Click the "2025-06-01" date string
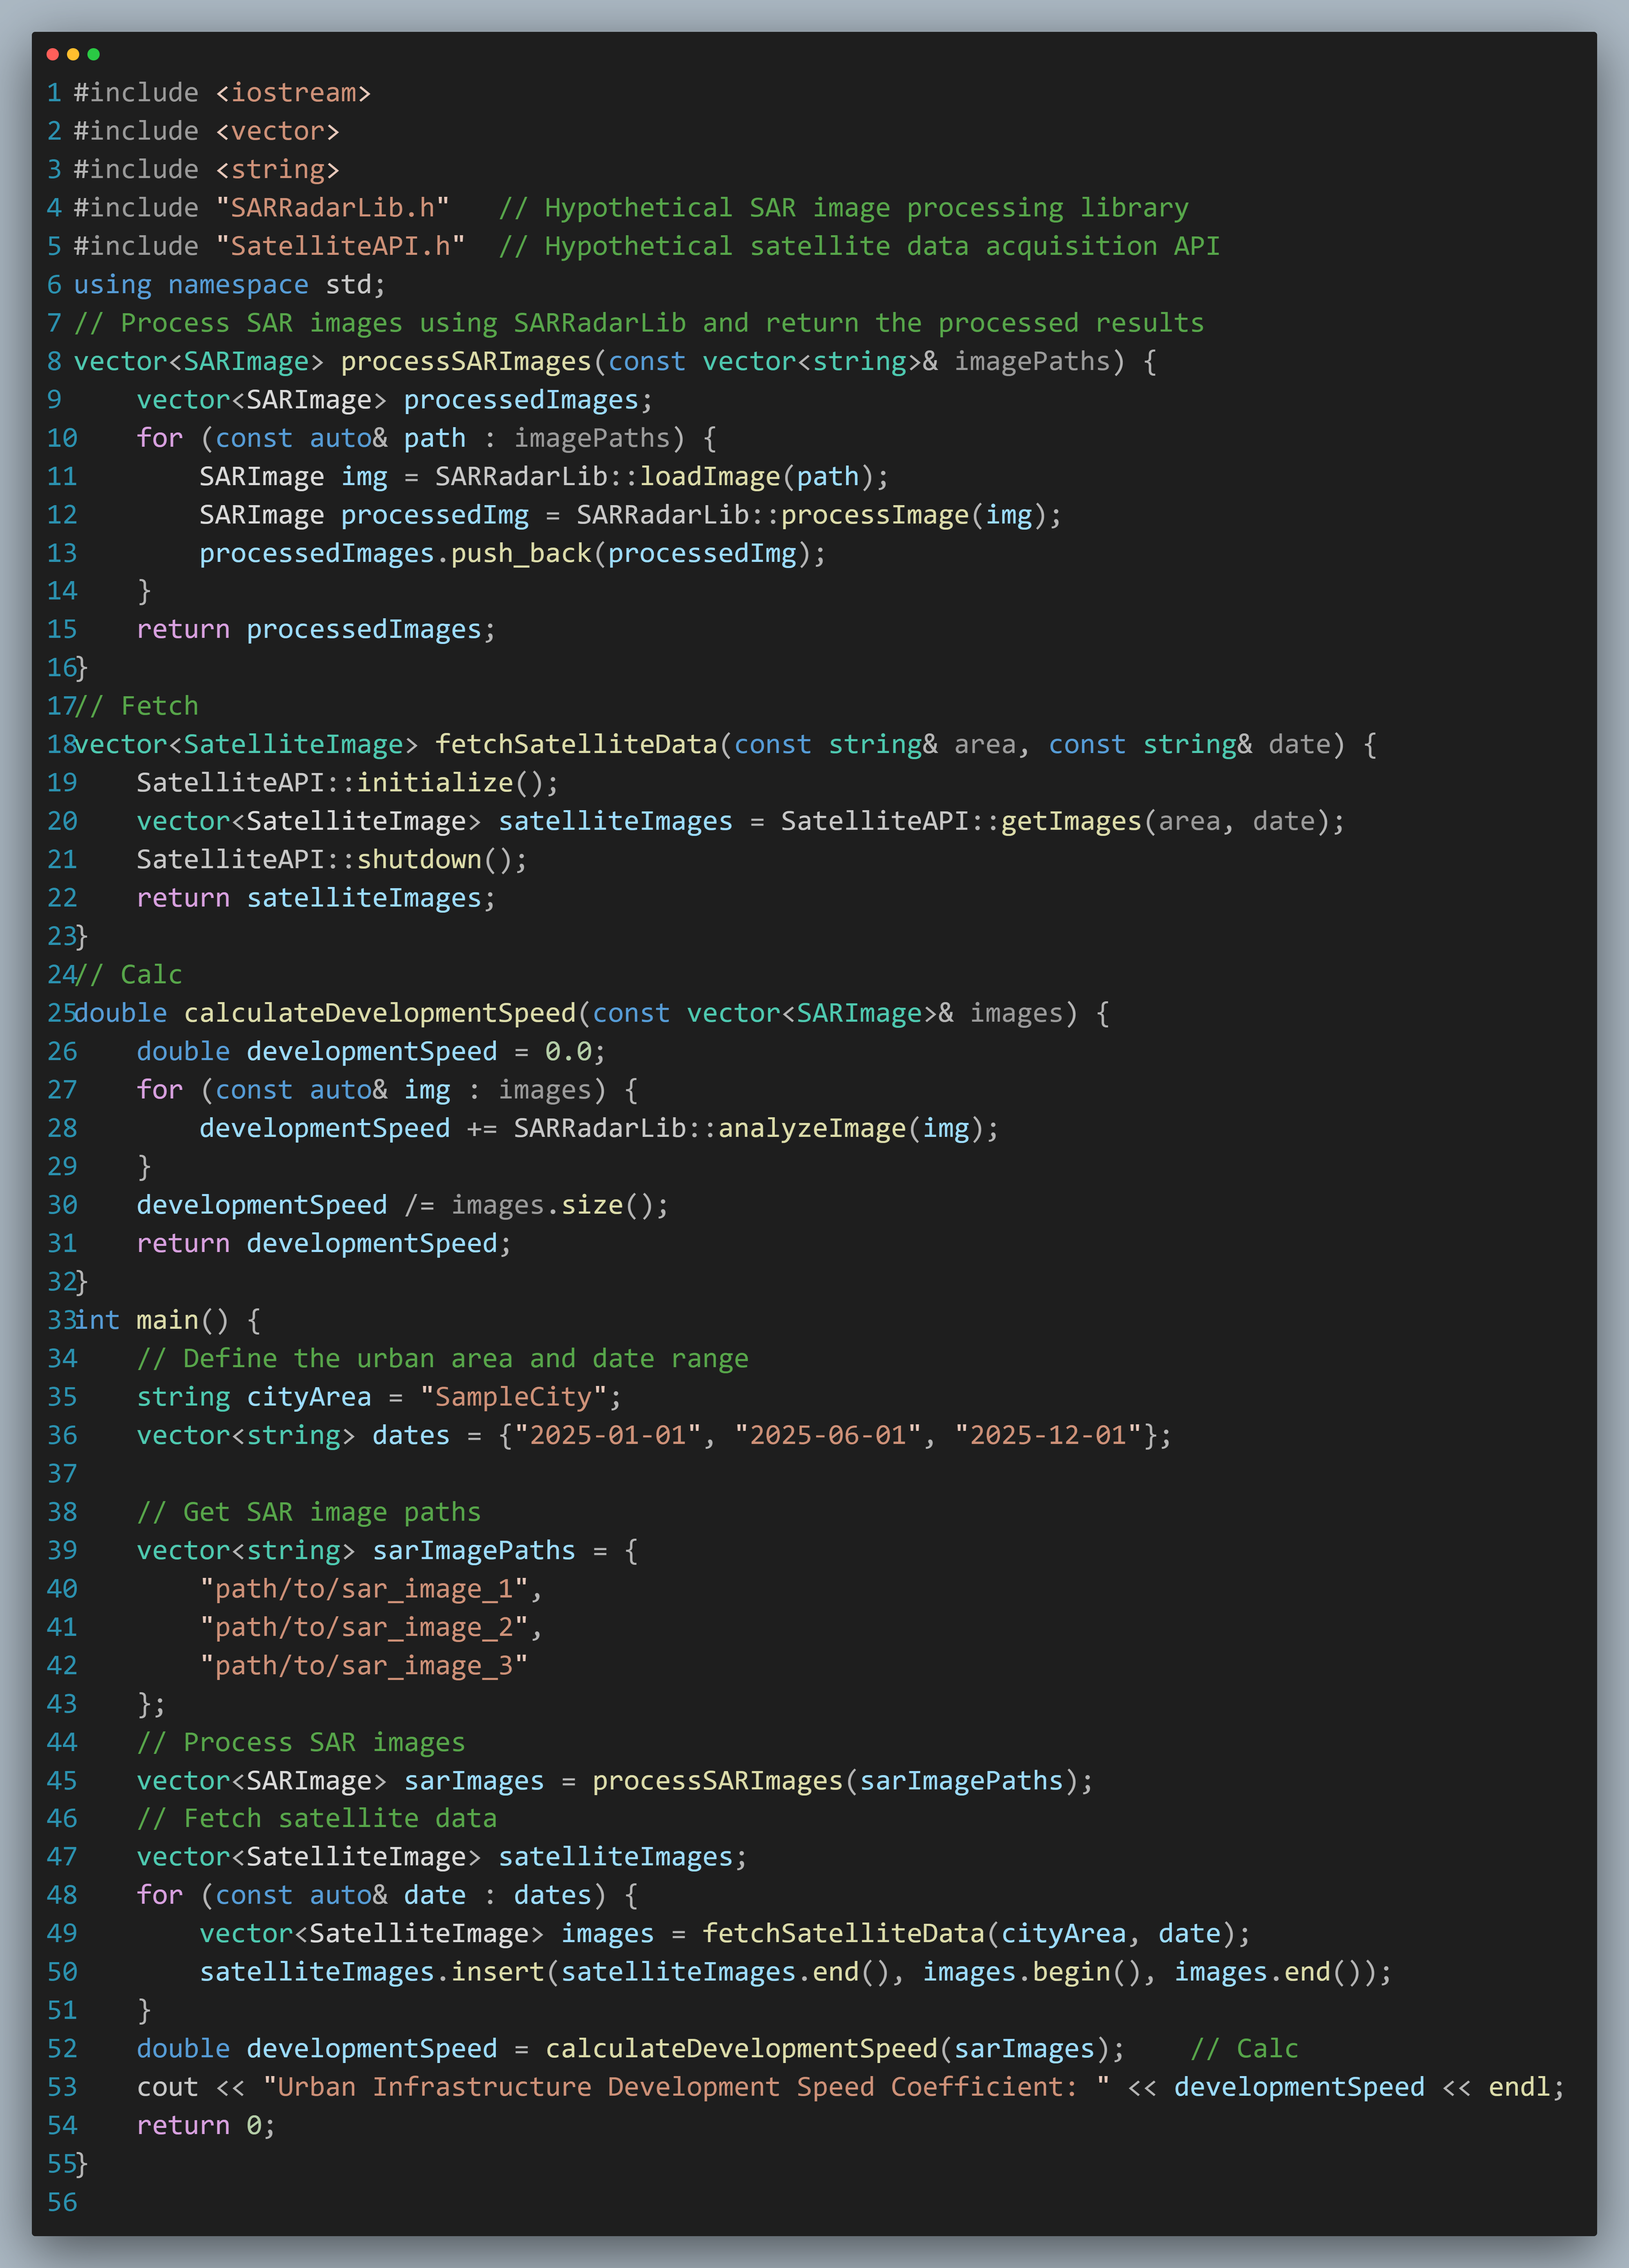Screen dimensions: 1629x2268 [827, 1435]
